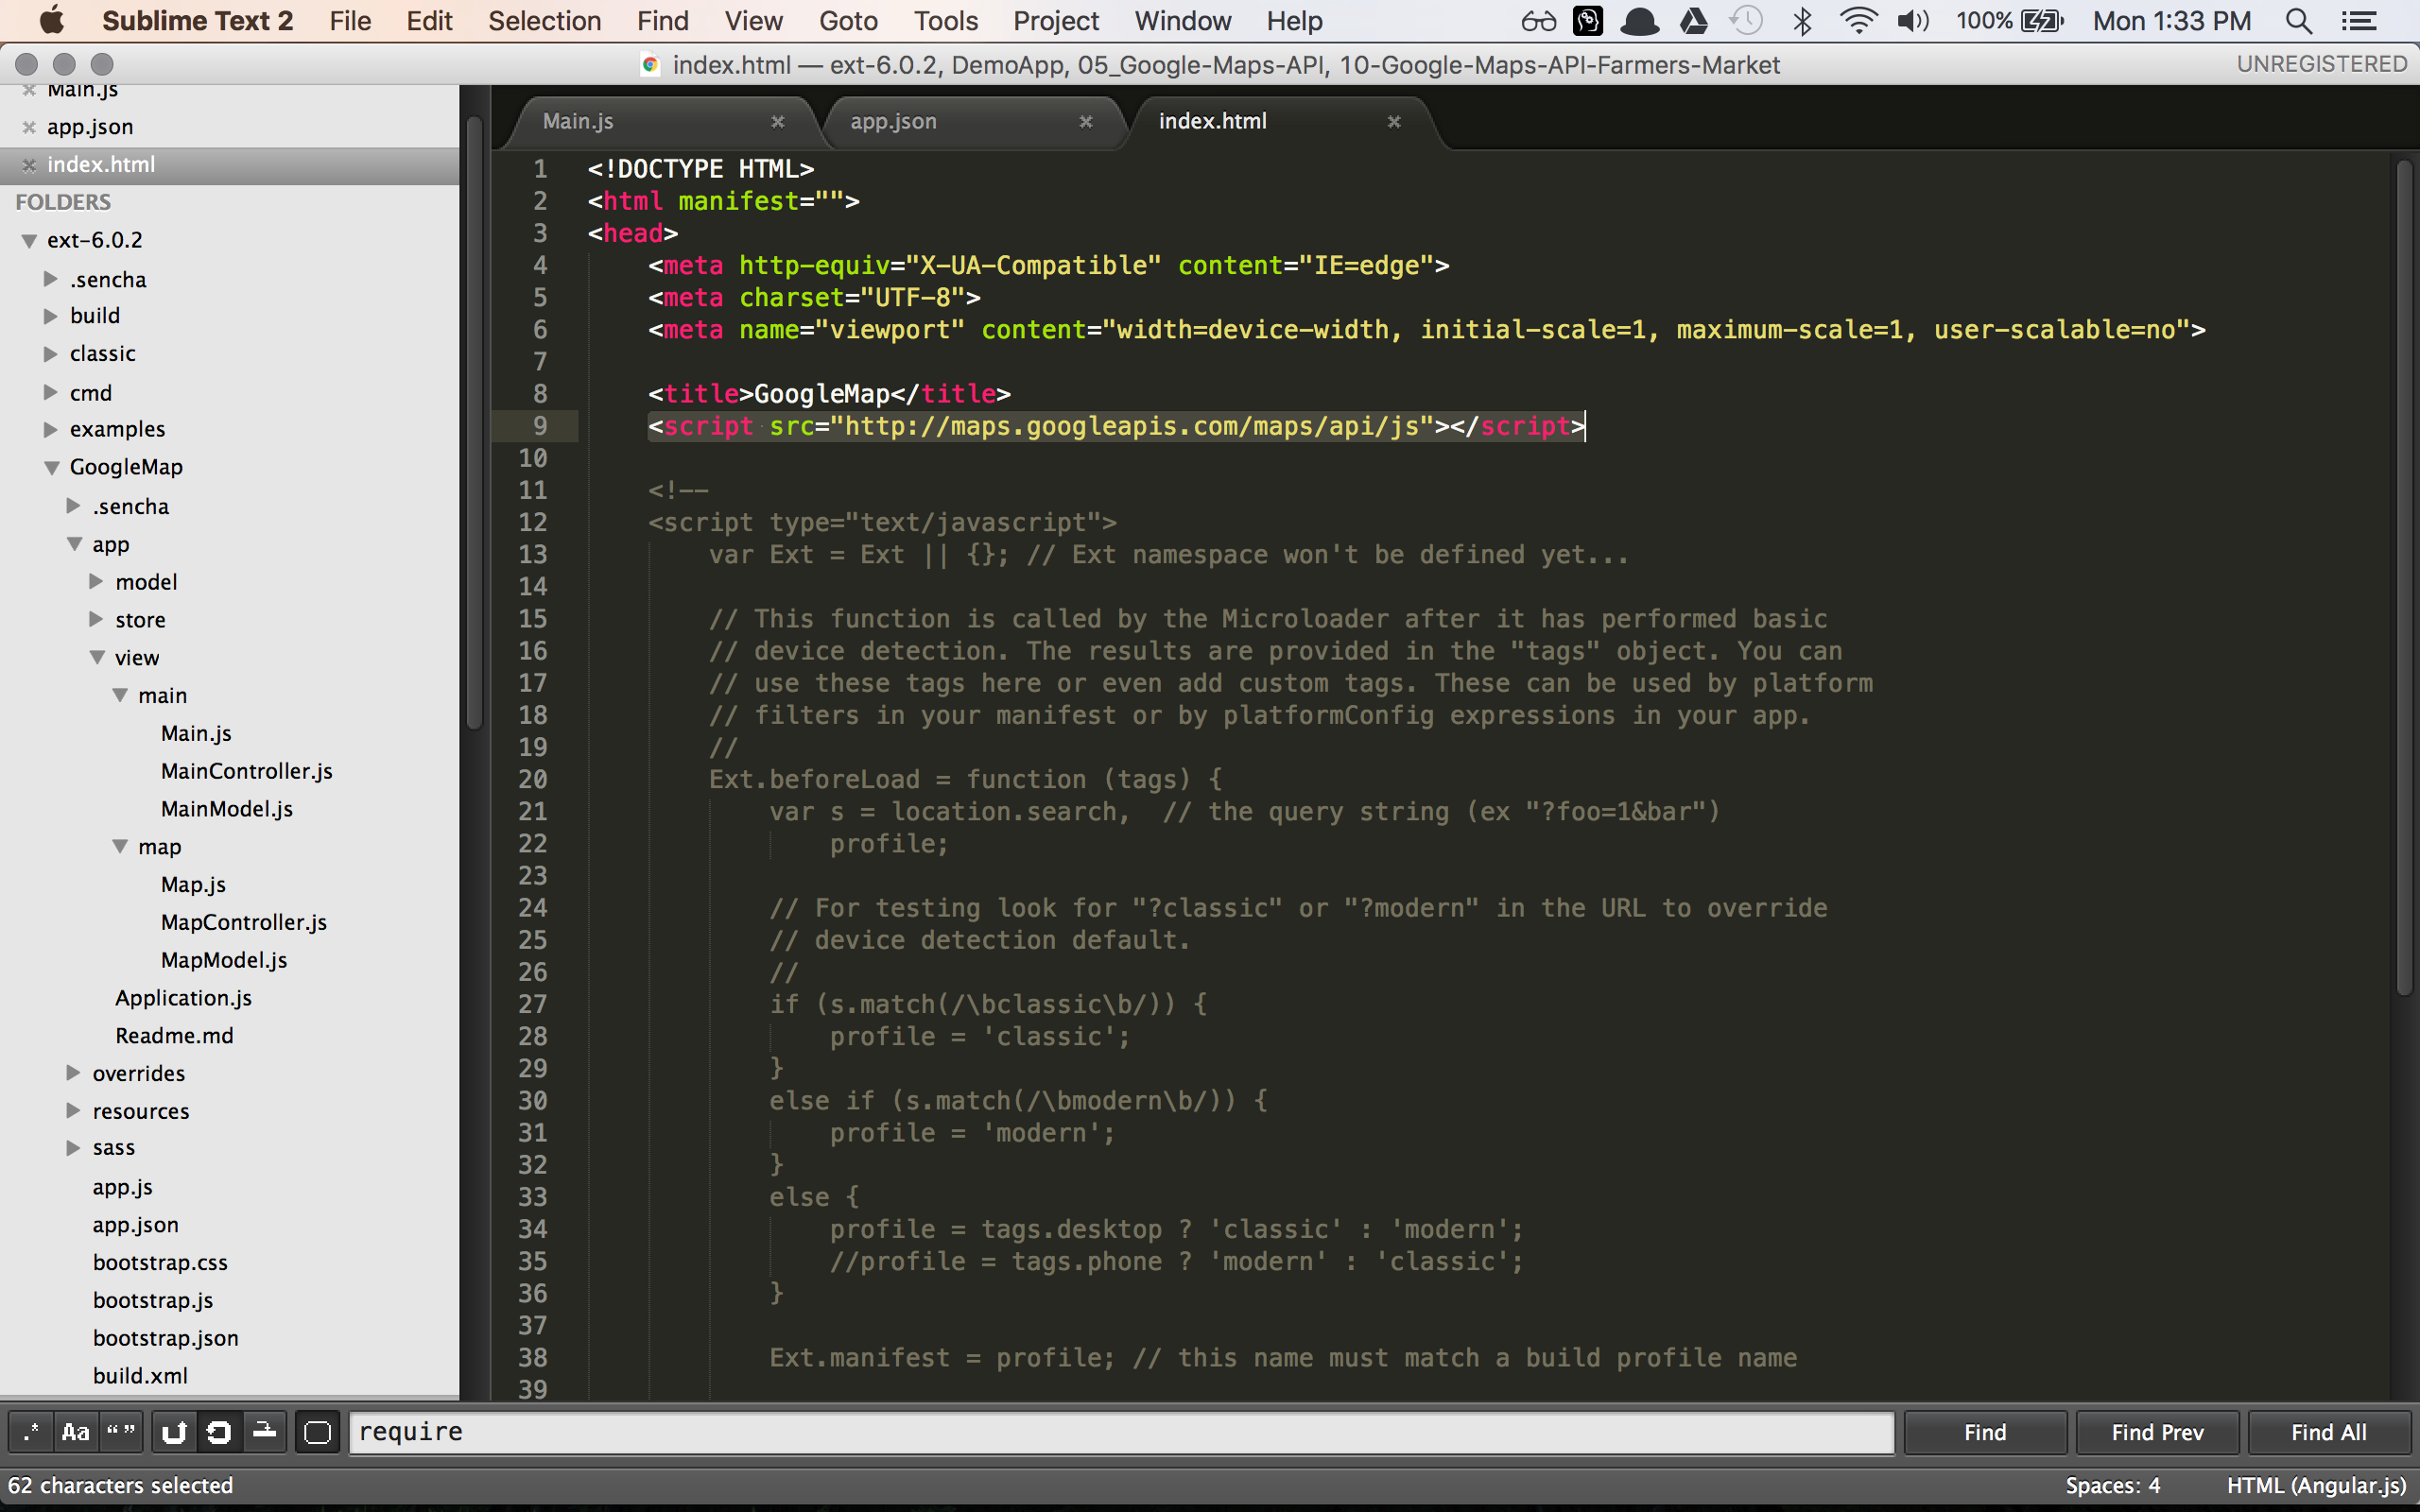Click the Google Drive menu bar icon

1693,21
